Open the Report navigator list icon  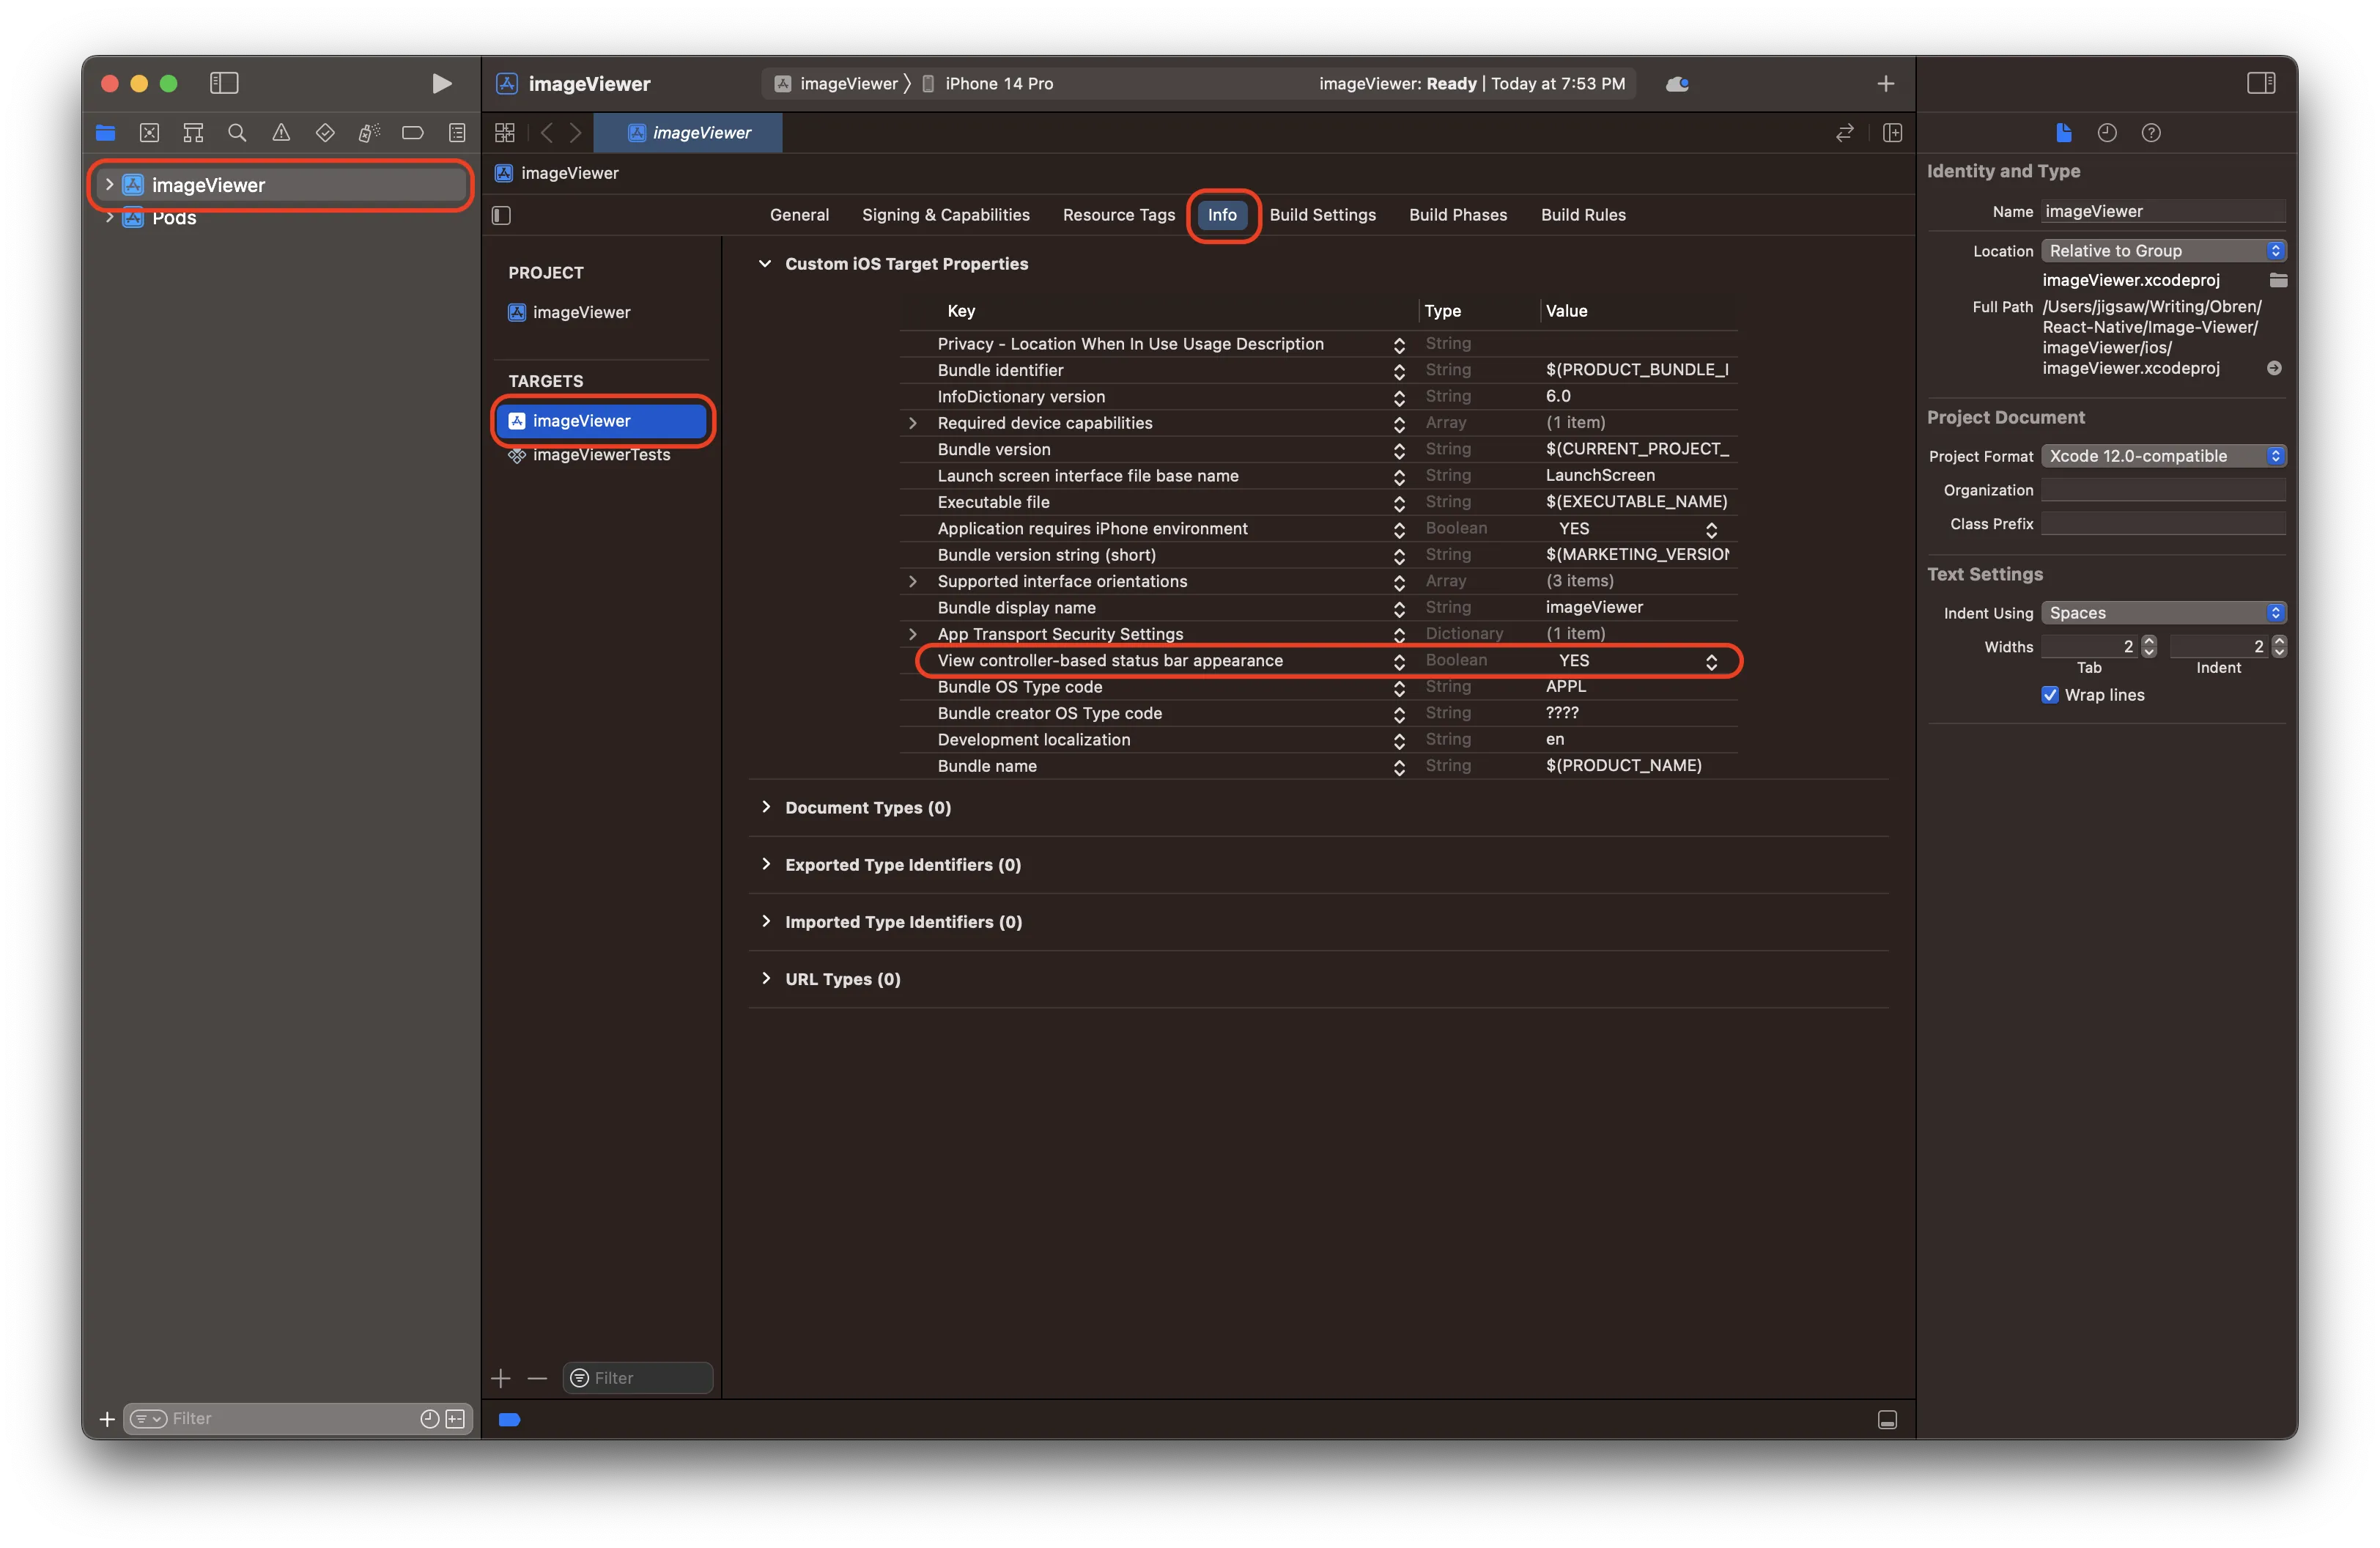(x=457, y=132)
